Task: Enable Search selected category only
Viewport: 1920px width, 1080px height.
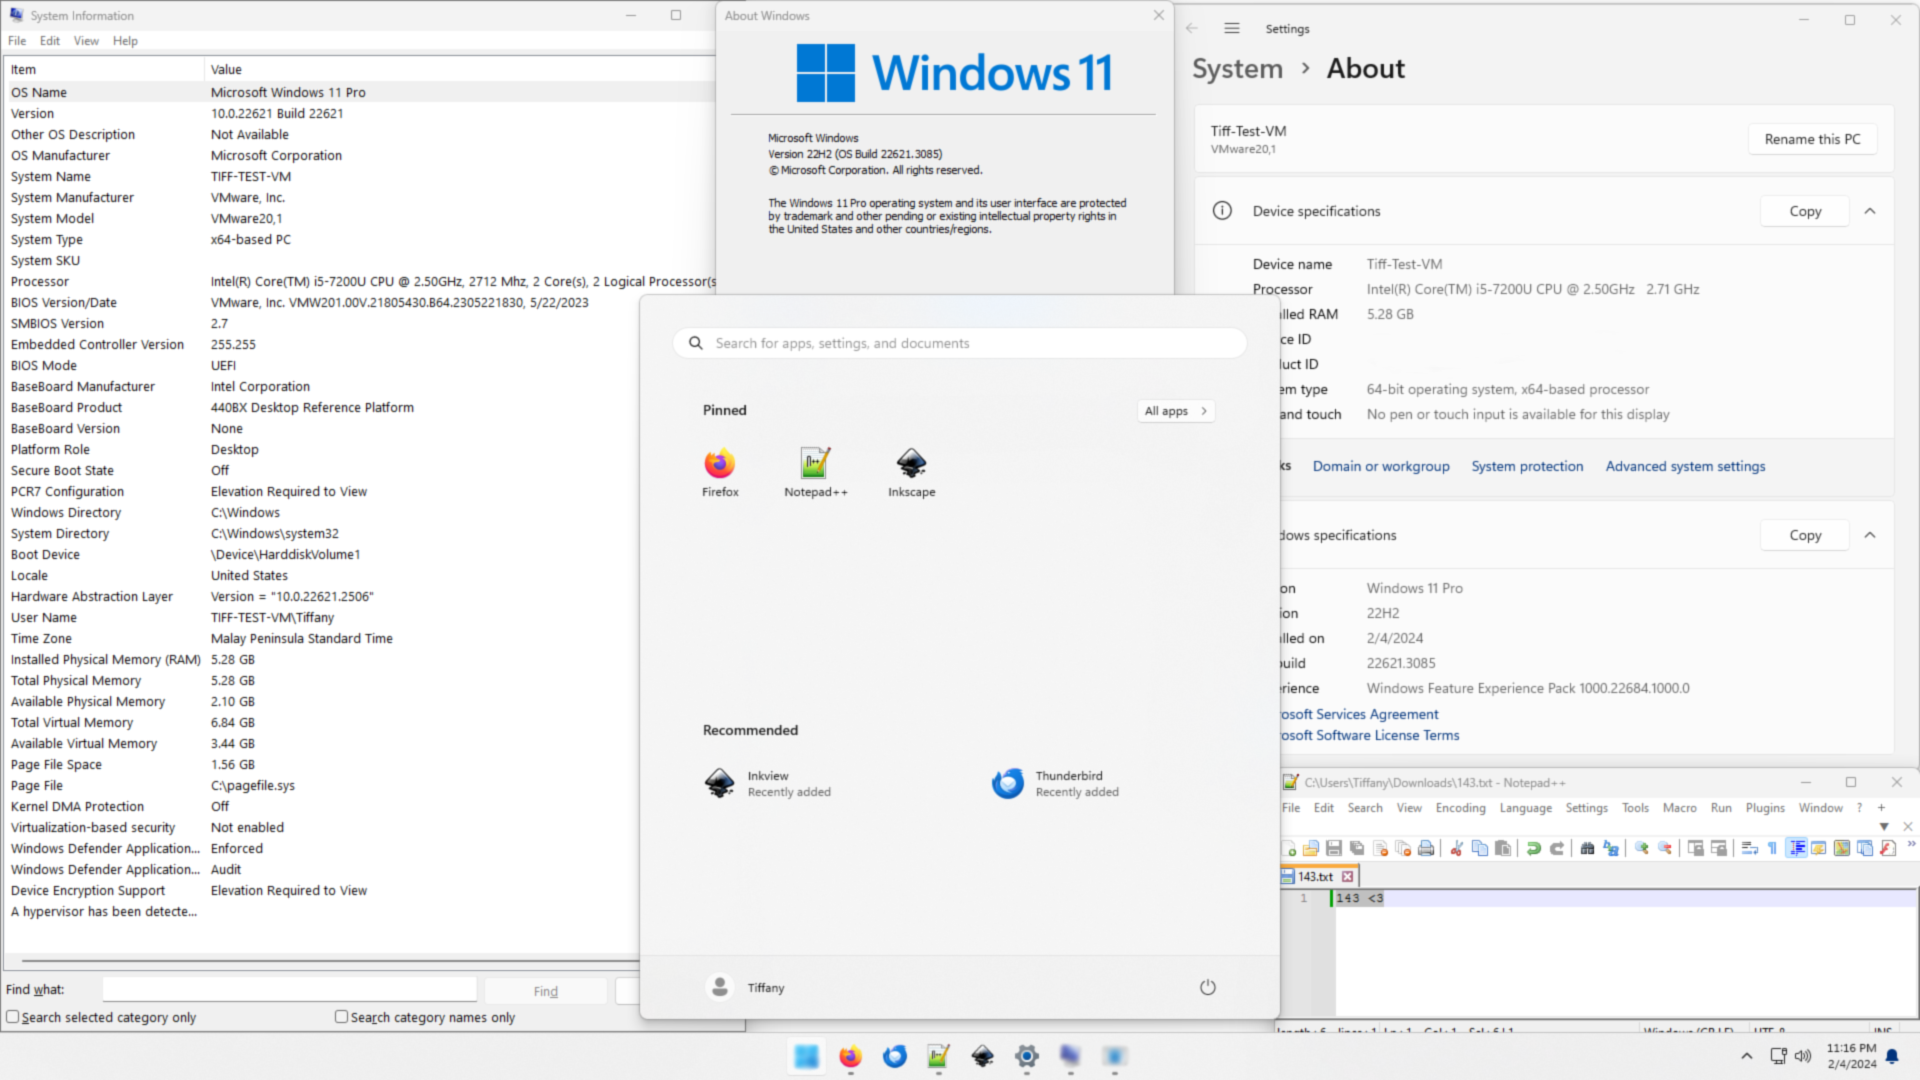Action: click(15, 1017)
